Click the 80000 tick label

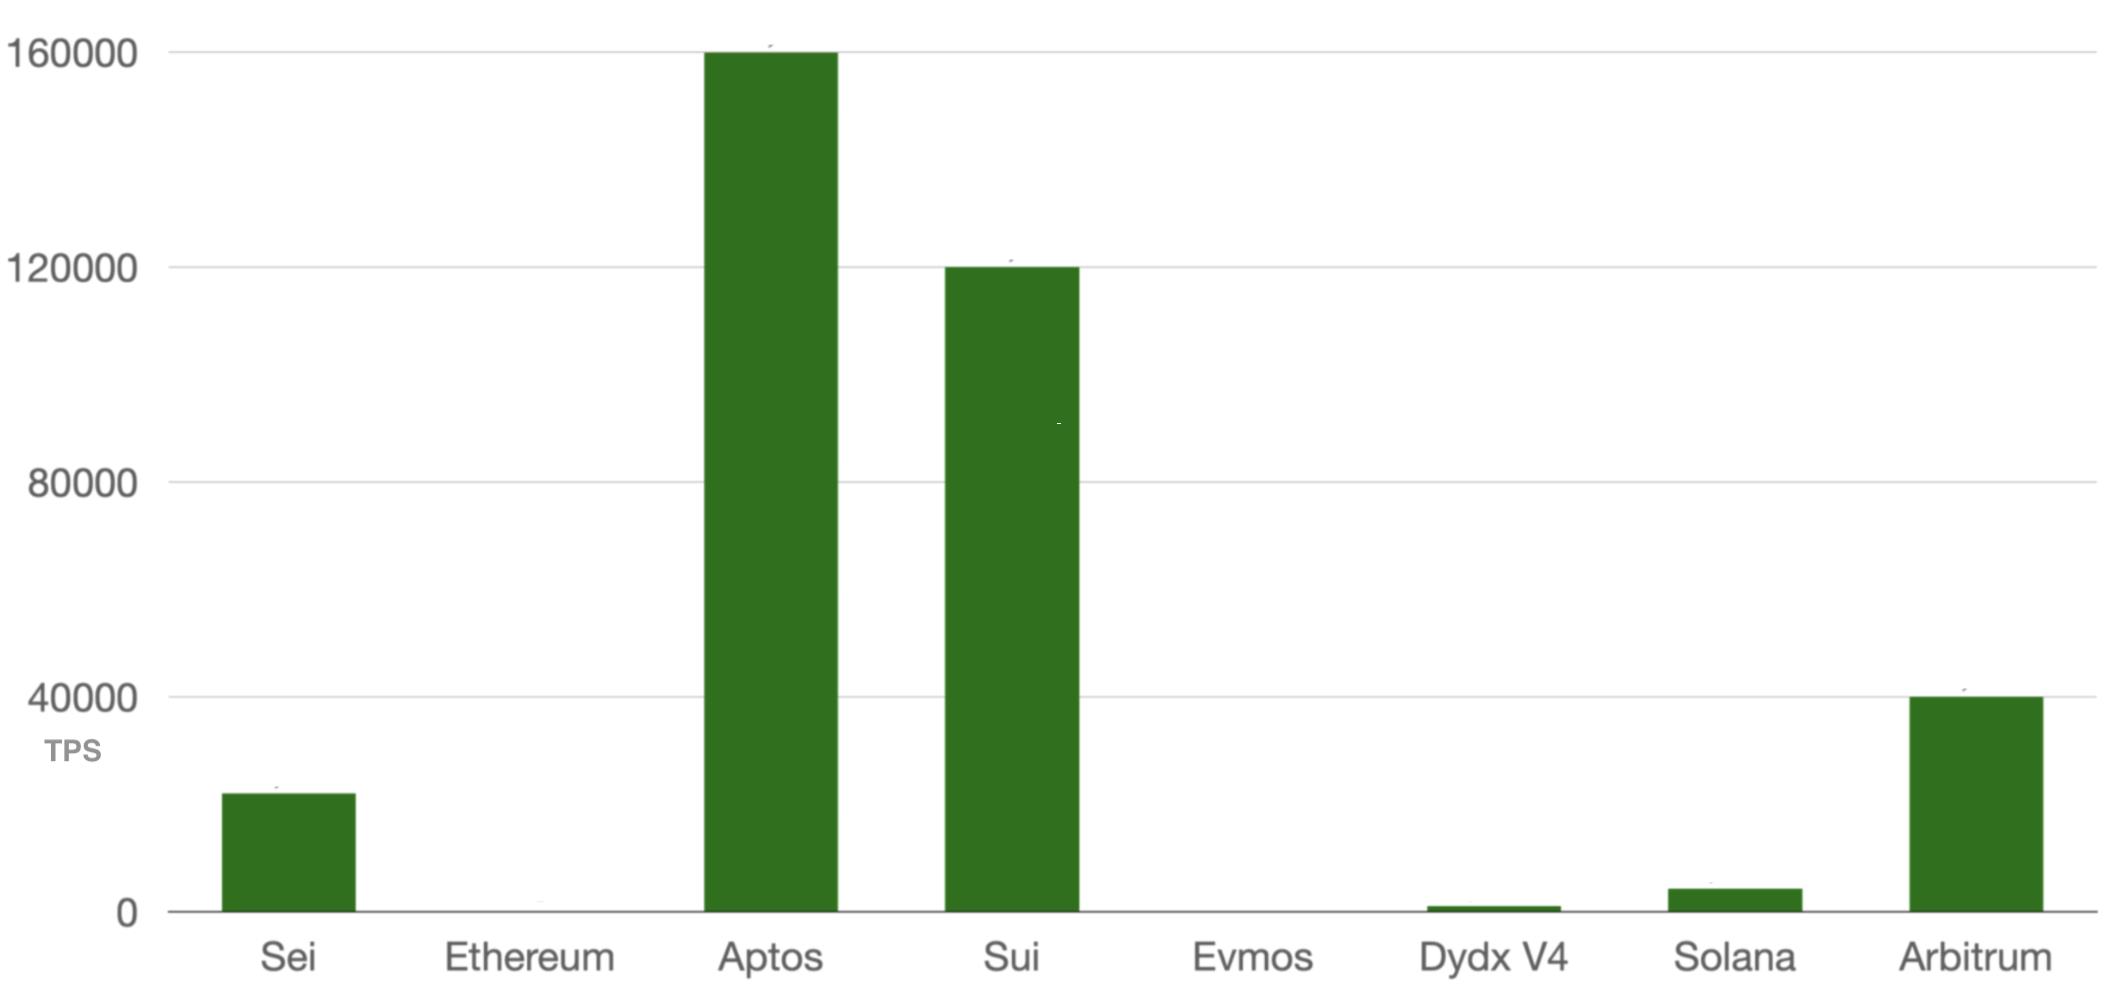[82, 483]
